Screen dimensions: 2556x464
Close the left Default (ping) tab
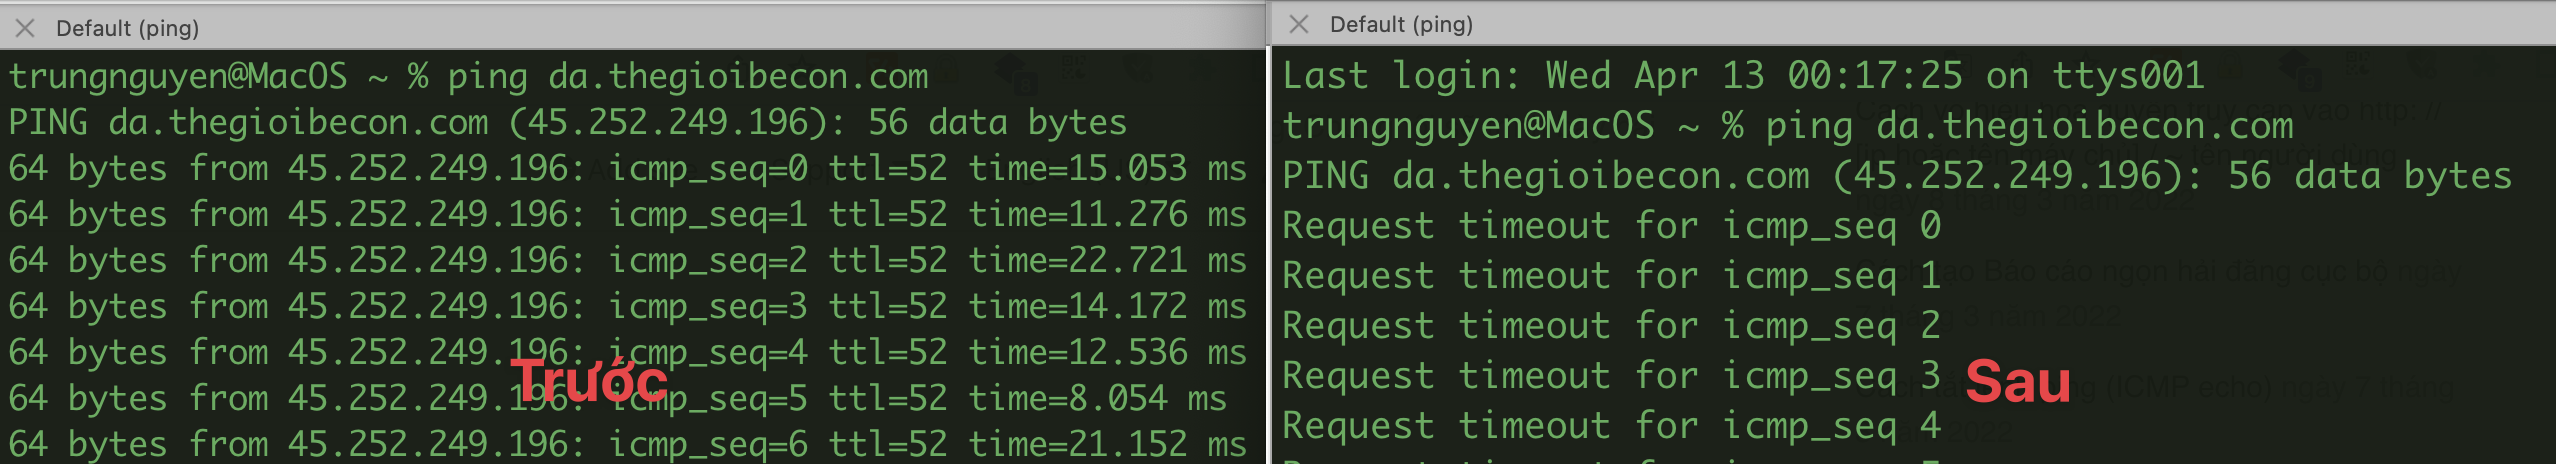[x=26, y=28]
